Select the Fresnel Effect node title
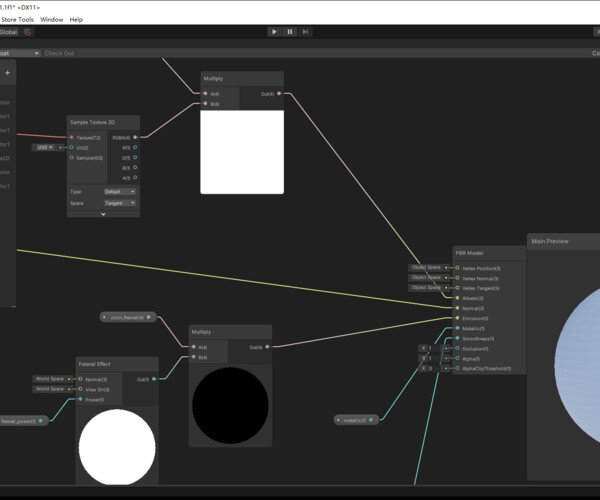The image size is (600, 500). pyautogui.click(x=95, y=364)
